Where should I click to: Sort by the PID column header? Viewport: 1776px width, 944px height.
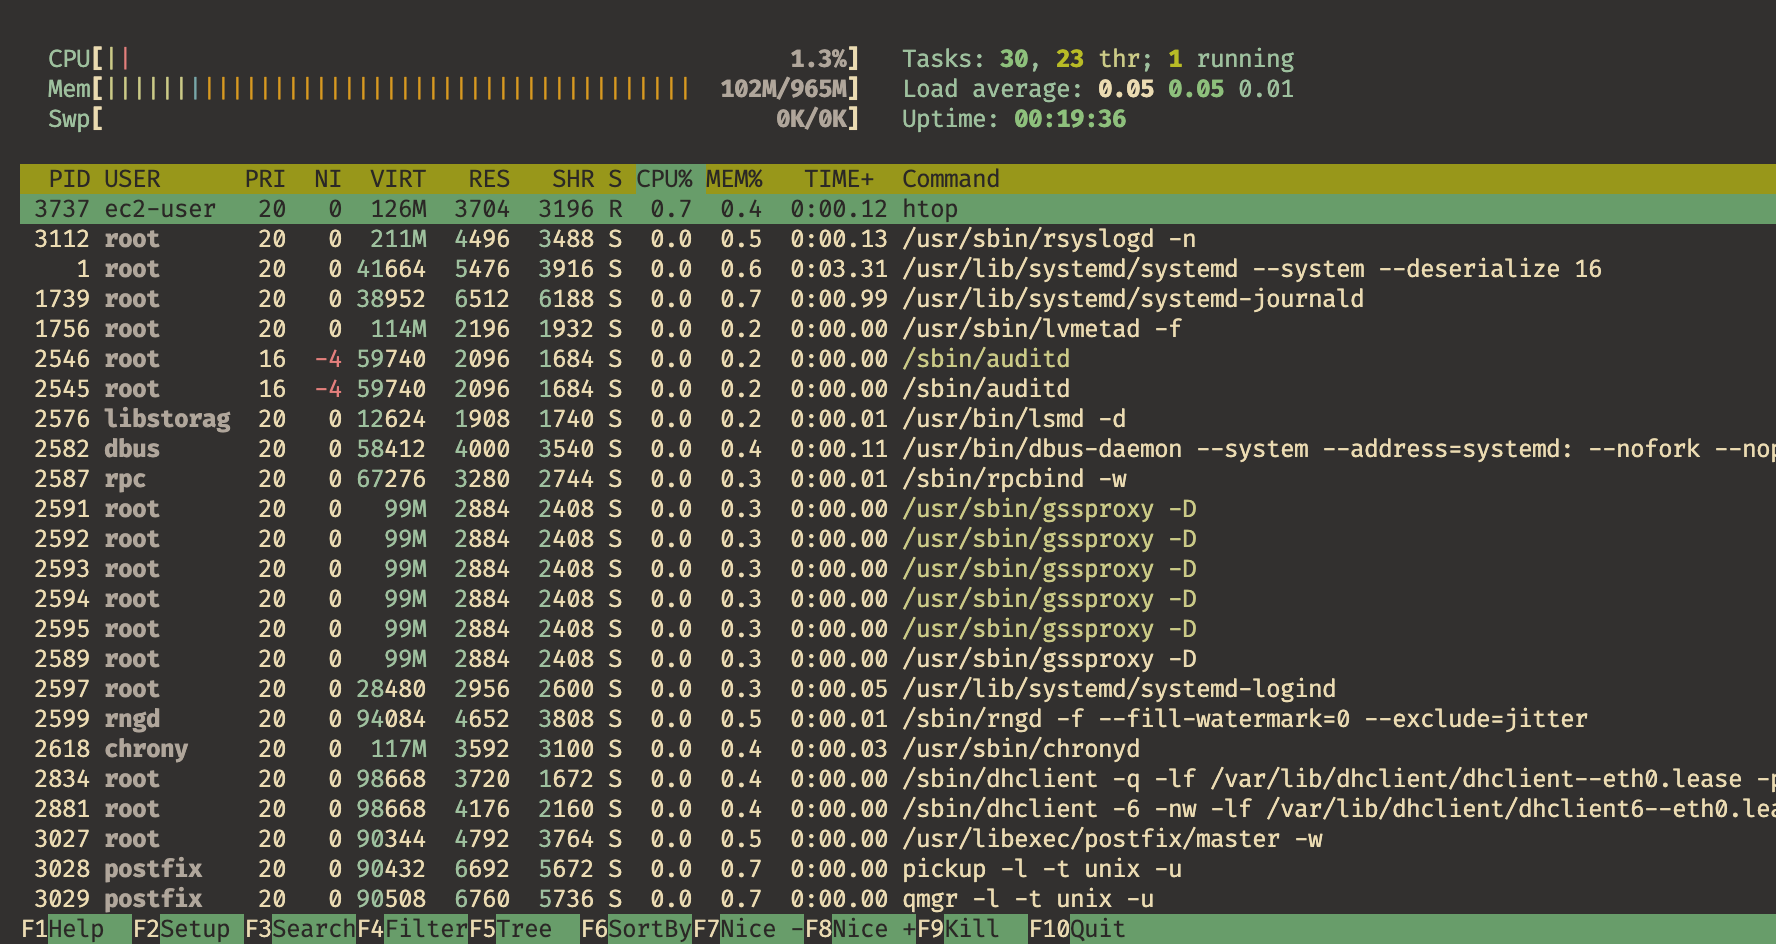(x=69, y=179)
